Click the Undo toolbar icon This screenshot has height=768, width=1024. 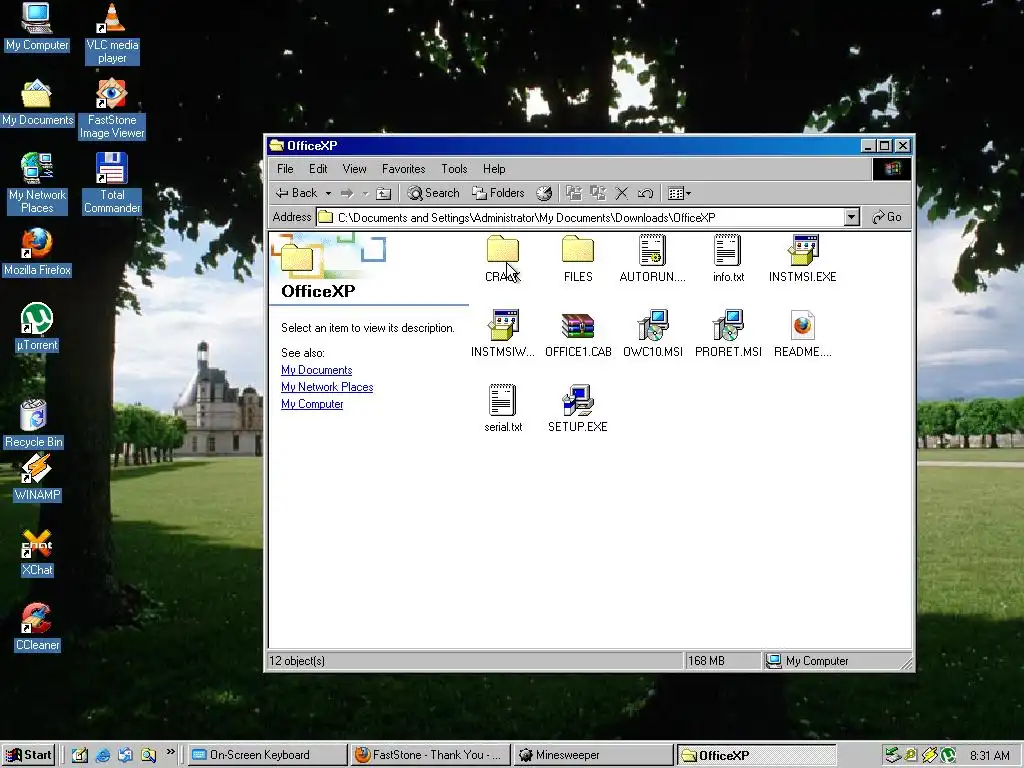(645, 193)
